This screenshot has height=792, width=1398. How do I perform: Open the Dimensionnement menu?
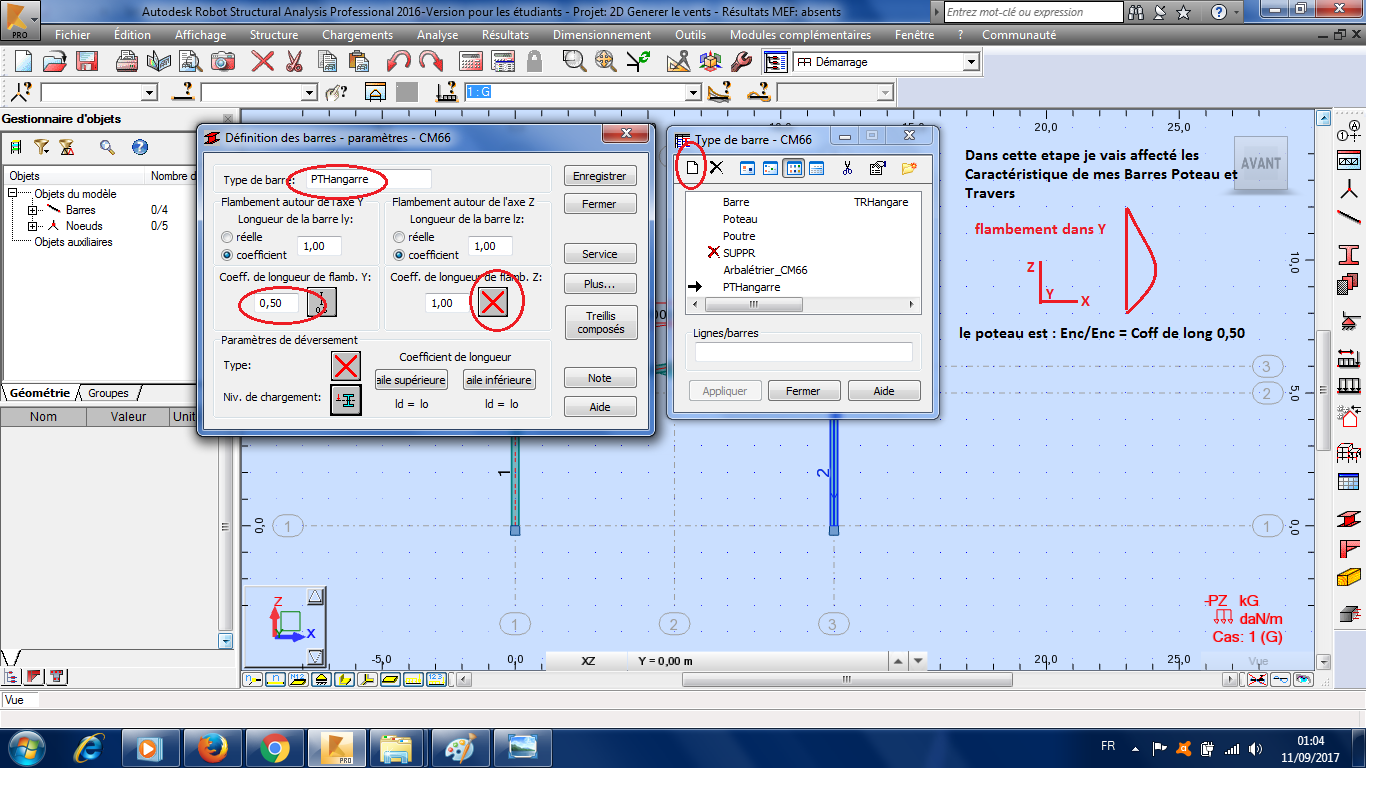tap(601, 34)
